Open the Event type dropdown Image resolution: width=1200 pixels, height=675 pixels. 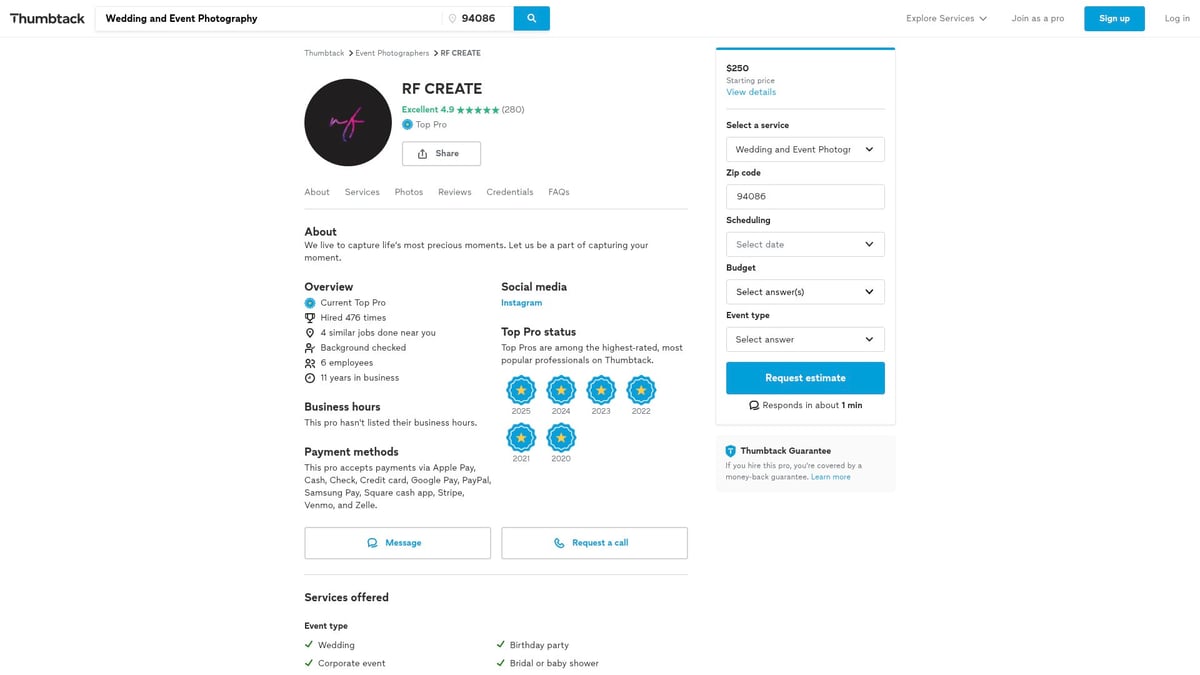coord(805,340)
